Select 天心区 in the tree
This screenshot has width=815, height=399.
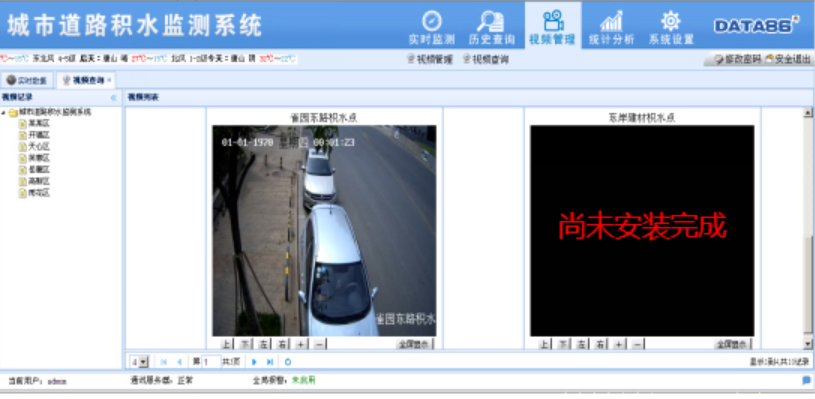34,147
